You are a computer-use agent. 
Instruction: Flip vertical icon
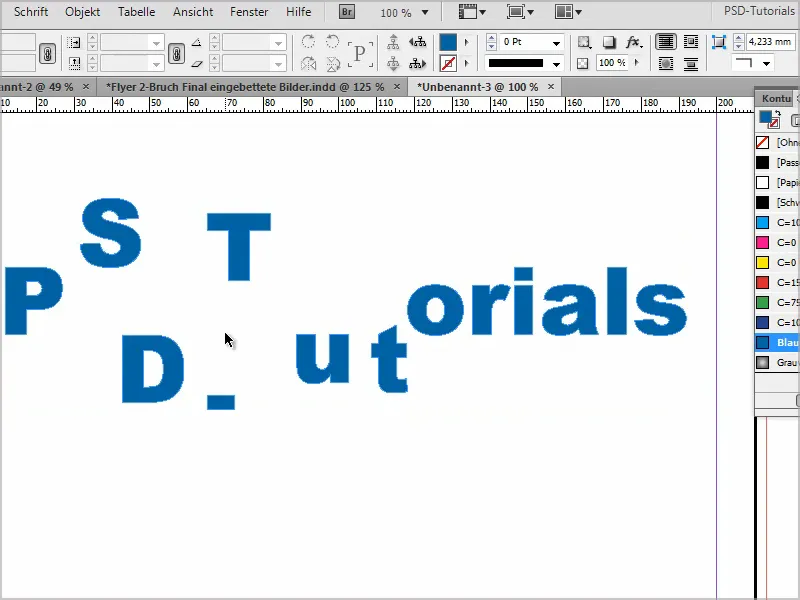point(333,64)
